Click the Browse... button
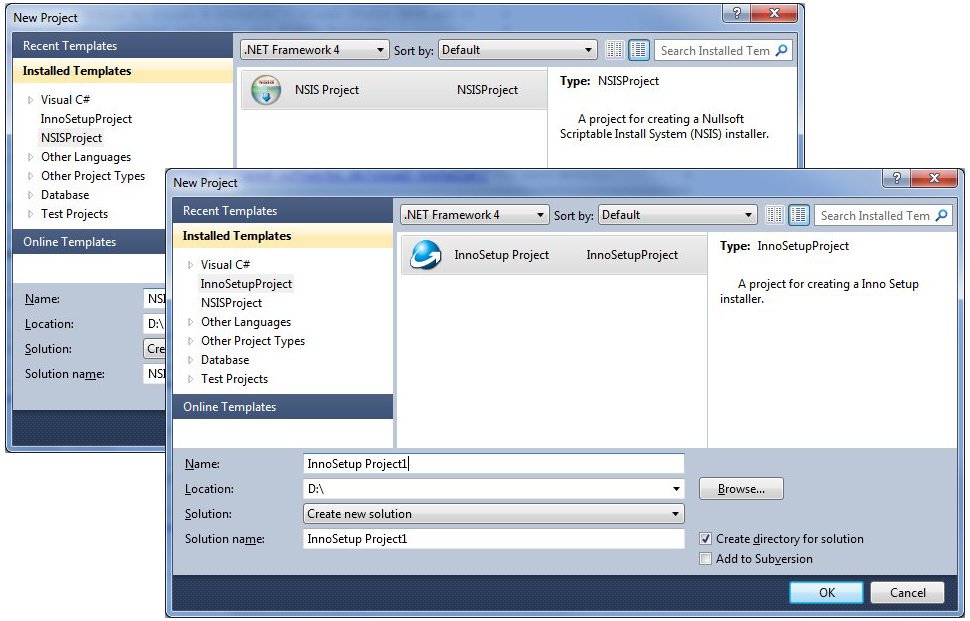970x621 pixels. coord(741,489)
